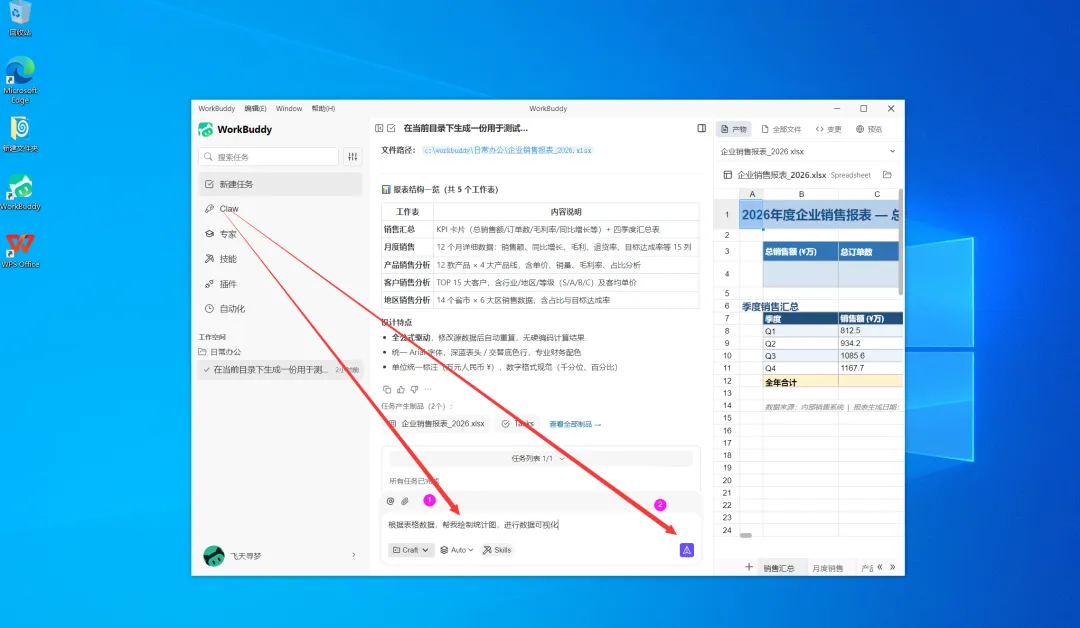Click into the message input text box
This screenshot has height=628, width=1080.
tap(541, 525)
